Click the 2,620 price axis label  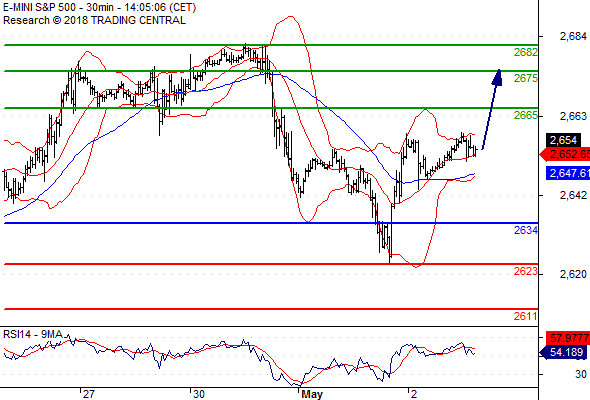coord(573,274)
